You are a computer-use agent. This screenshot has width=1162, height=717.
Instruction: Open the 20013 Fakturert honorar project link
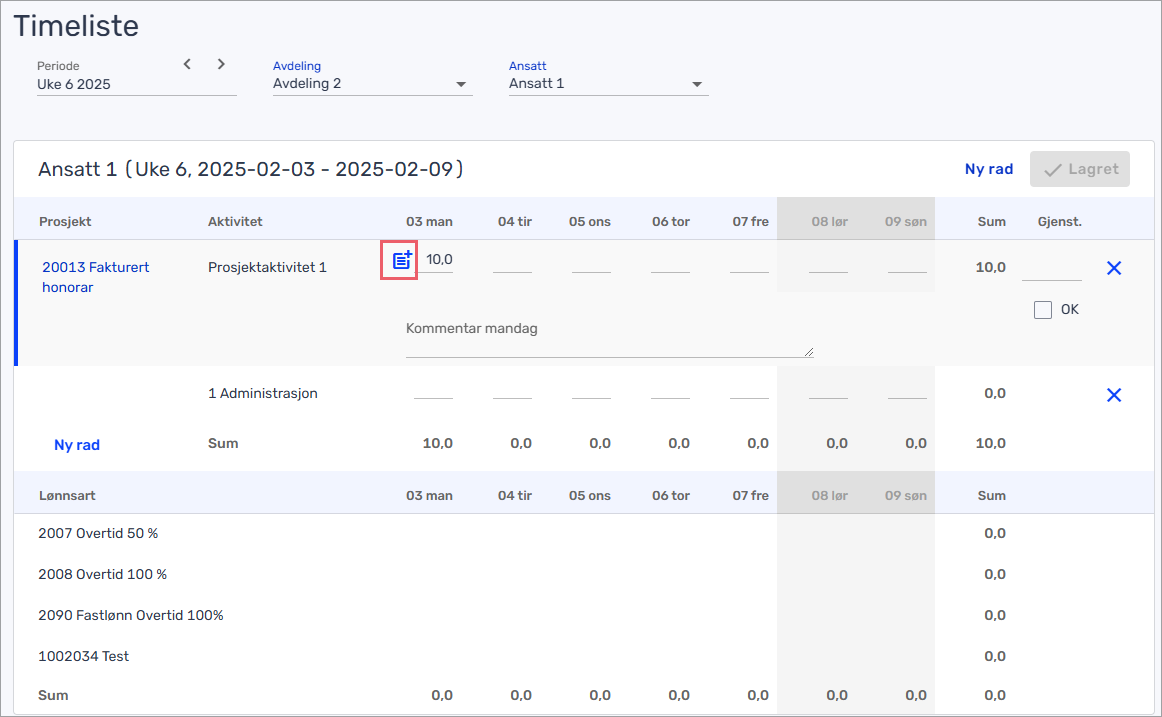(96, 277)
